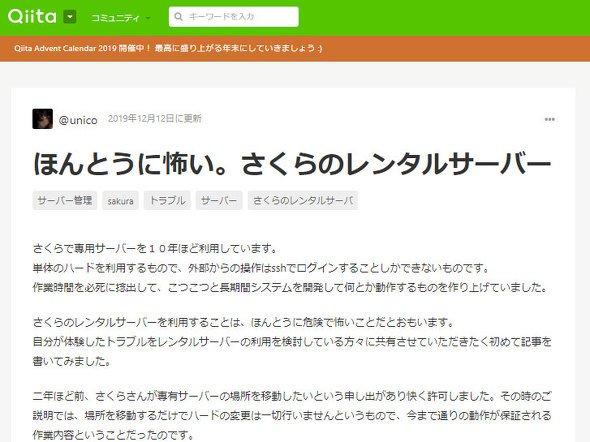Screen dimensions: 590x442
Task: Open the @unico profile link
Action: coord(78,120)
